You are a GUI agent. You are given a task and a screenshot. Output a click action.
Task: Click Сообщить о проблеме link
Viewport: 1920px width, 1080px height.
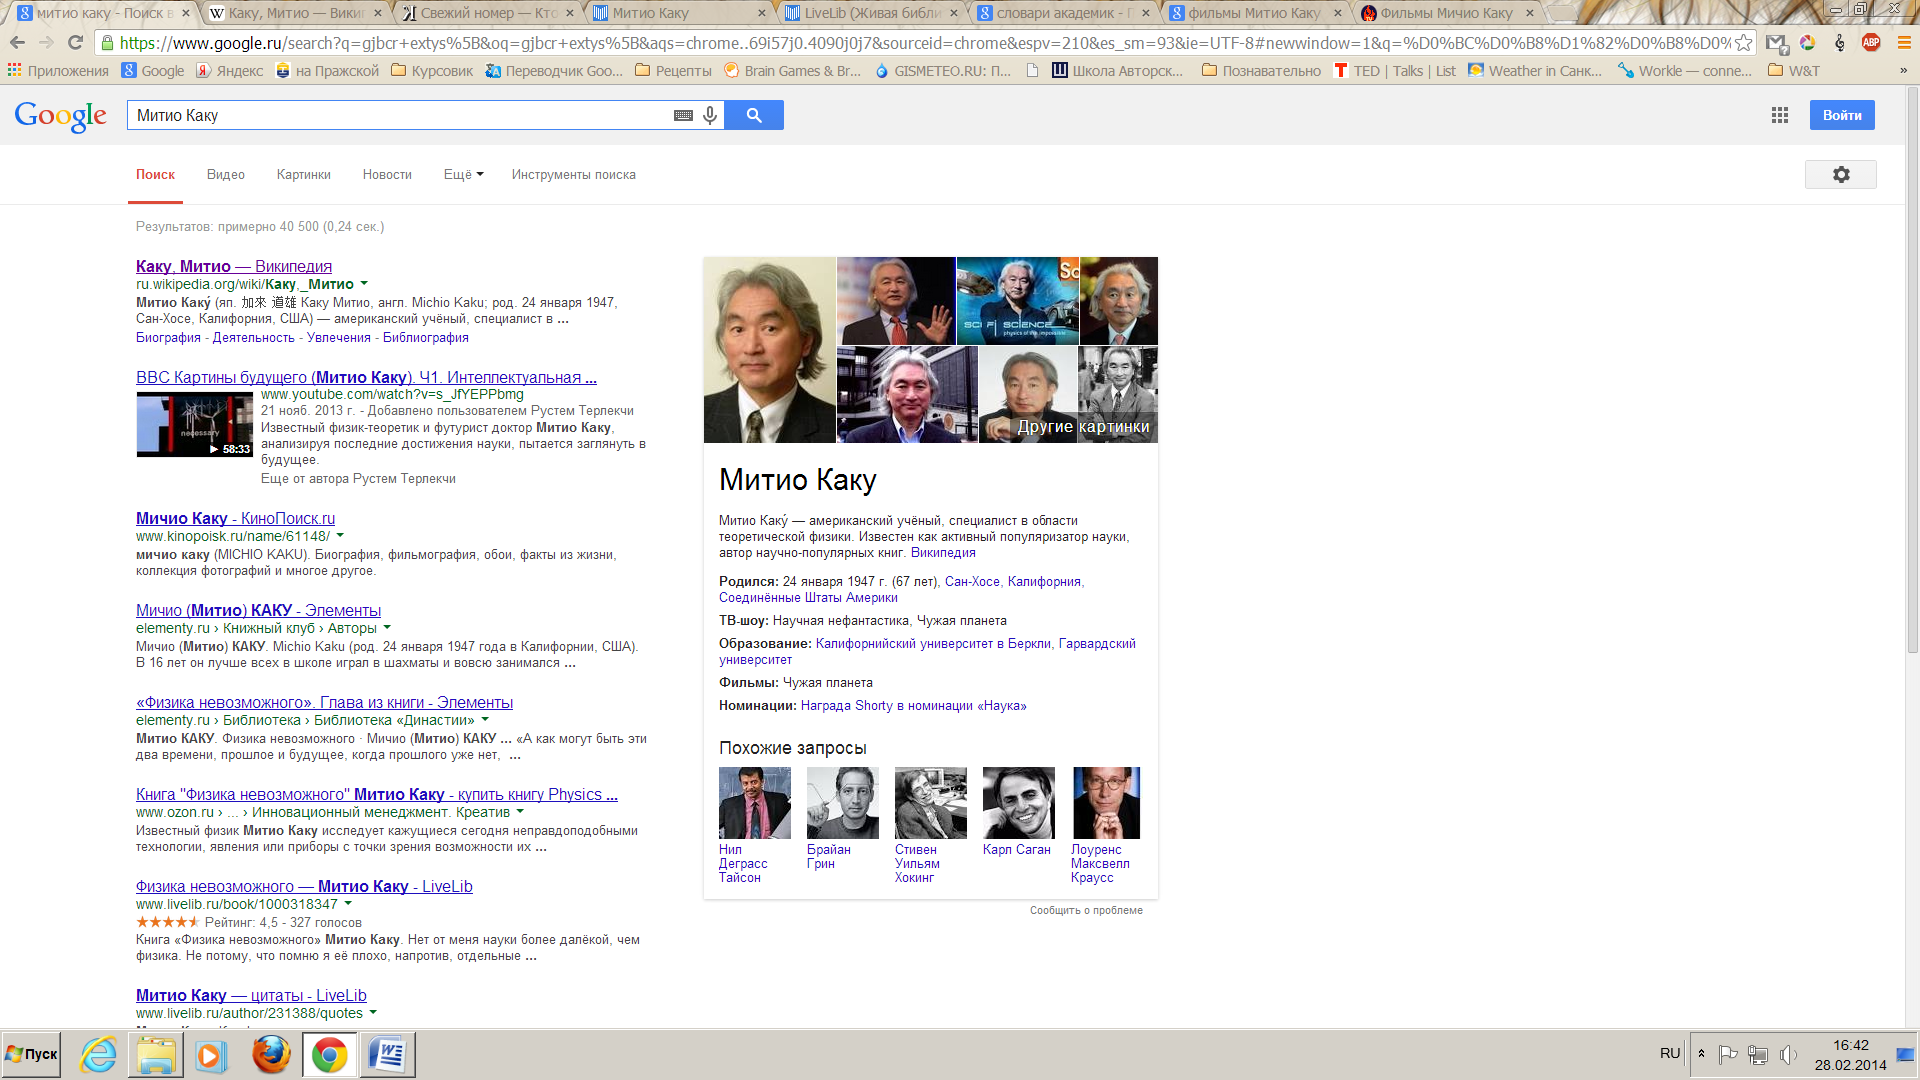1086,910
